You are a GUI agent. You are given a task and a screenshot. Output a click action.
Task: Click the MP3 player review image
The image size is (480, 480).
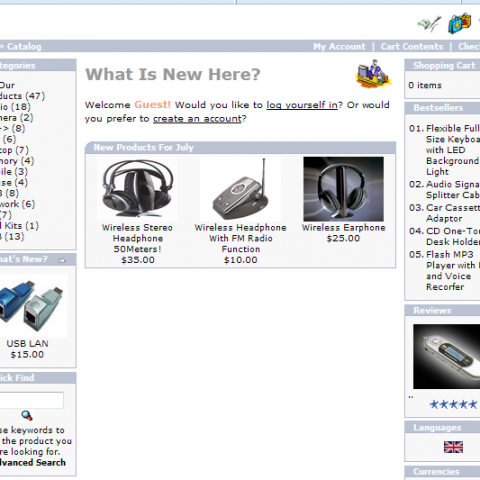point(447,356)
